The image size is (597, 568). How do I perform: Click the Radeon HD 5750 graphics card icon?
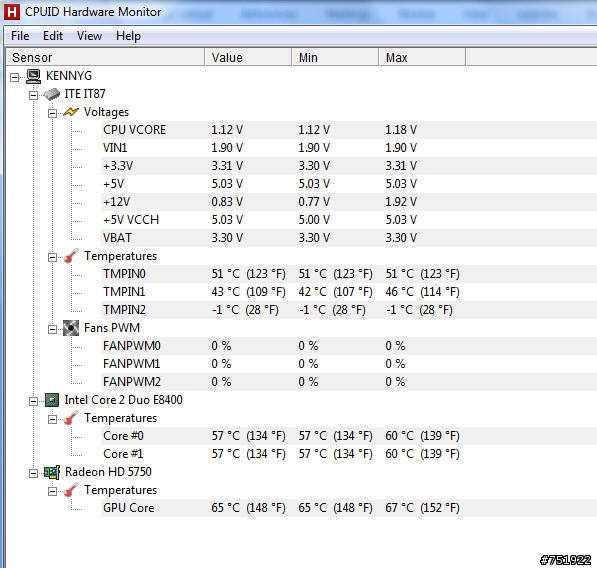[52, 472]
